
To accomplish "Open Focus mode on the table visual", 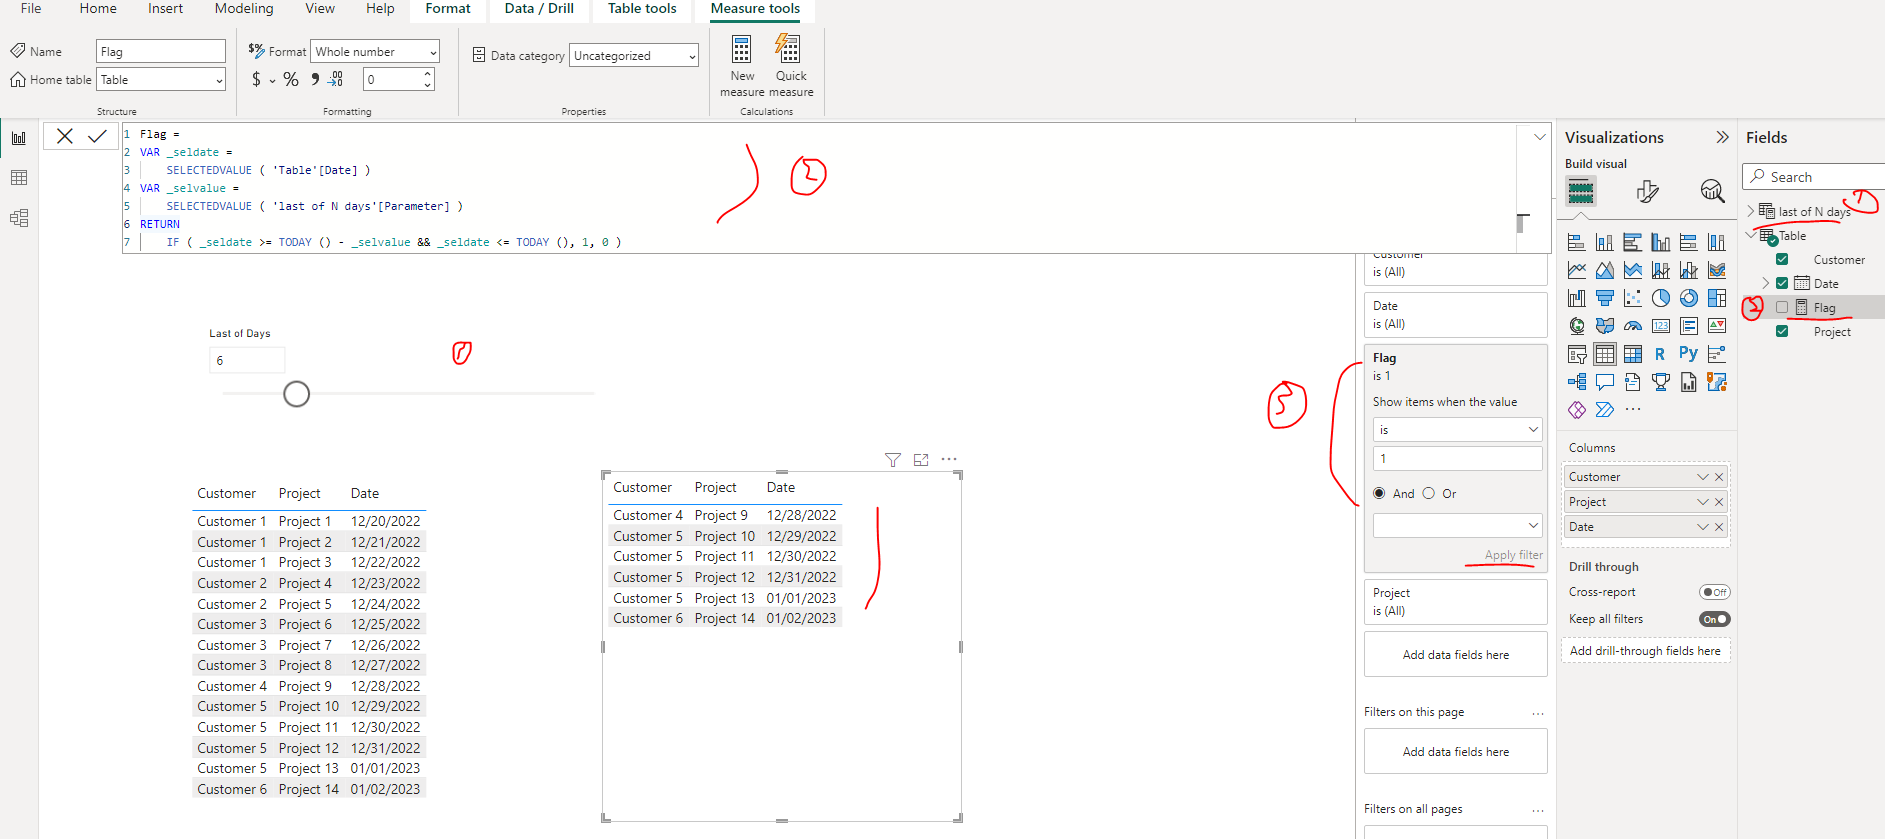I will point(921,460).
